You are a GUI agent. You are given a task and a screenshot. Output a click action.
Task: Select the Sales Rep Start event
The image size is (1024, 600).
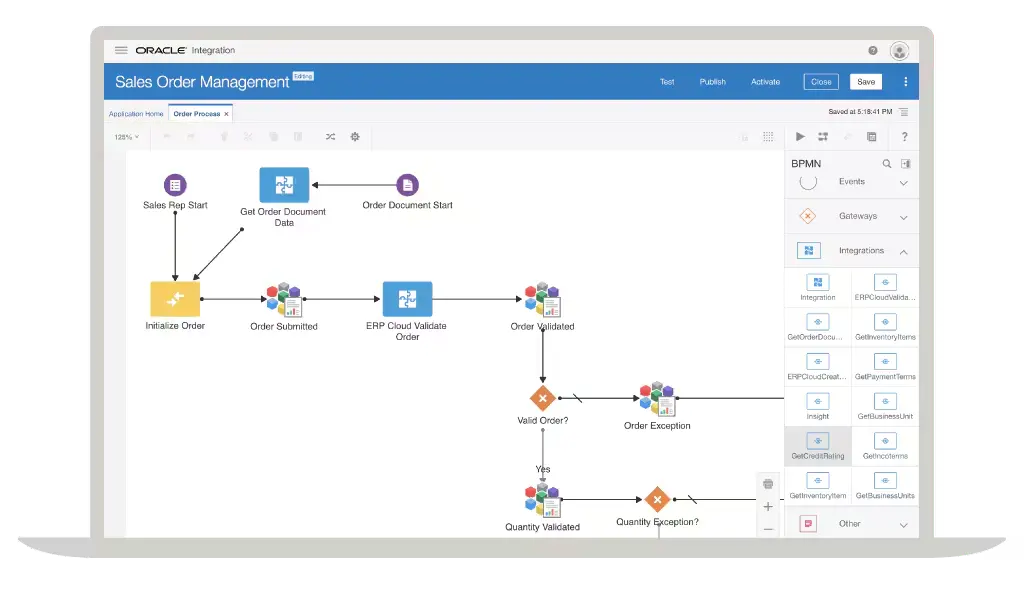[x=175, y=185]
